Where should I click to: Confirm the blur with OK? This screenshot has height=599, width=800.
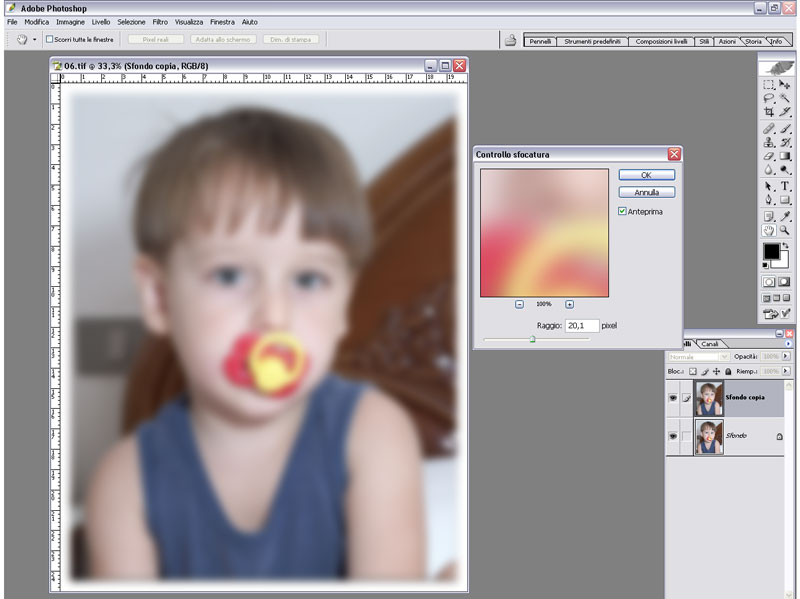(646, 175)
